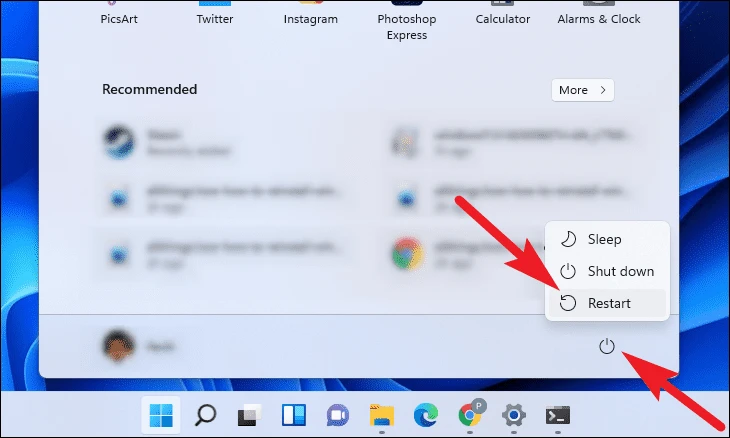Open the Terminal taskbar icon
The width and height of the screenshot is (730, 438).
pyautogui.click(x=558, y=415)
